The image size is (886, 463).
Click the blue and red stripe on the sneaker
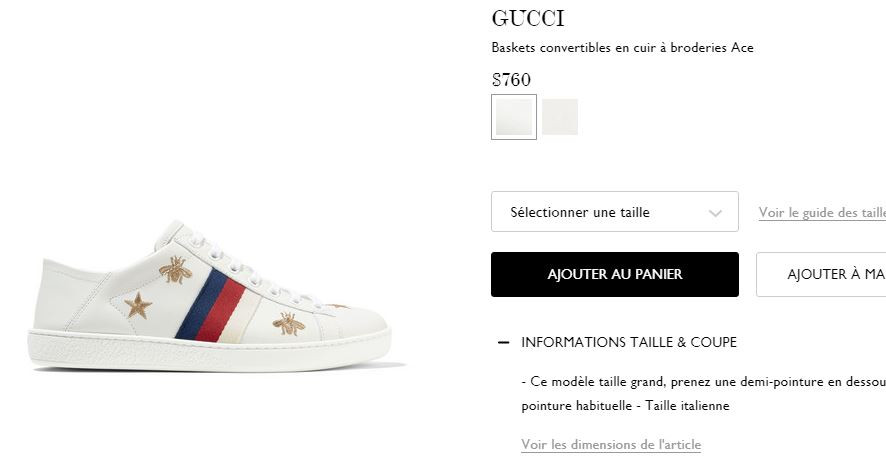(x=211, y=305)
